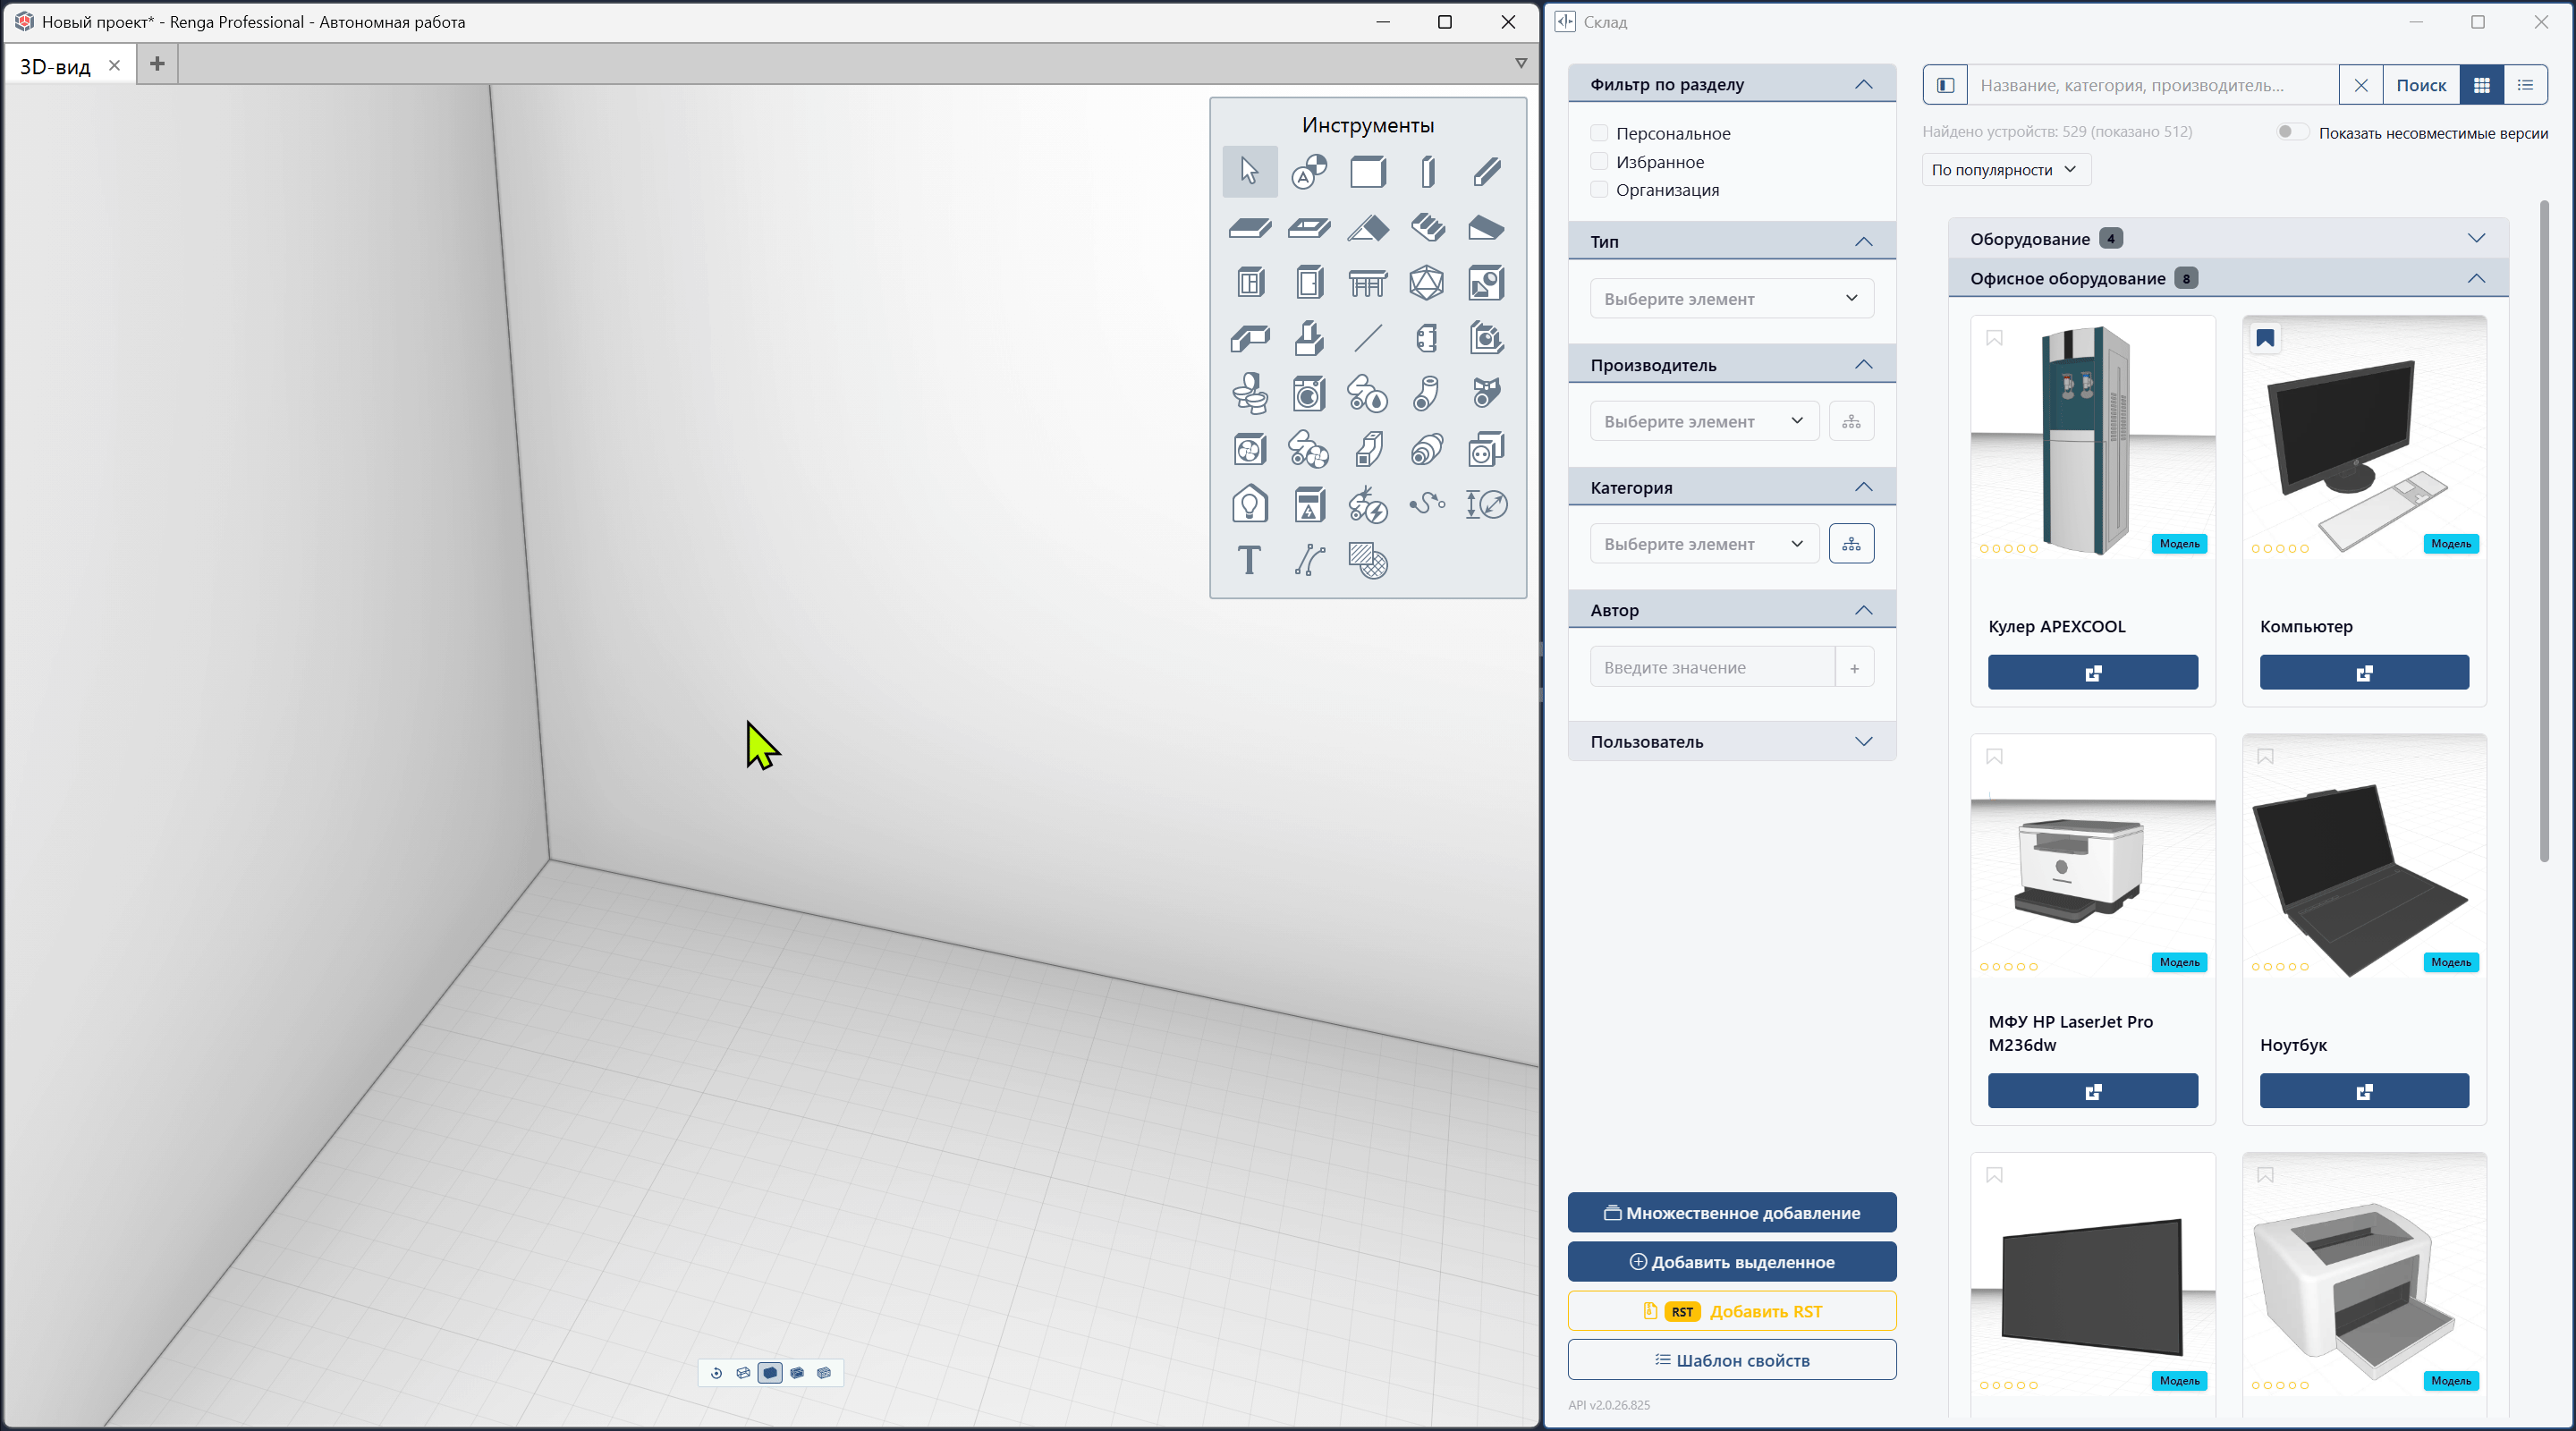The width and height of the screenshot is (2576, 1431).
Task: Select the washing machine Equipment tool
Action: pyautogui.click(x=1309, y=394)
